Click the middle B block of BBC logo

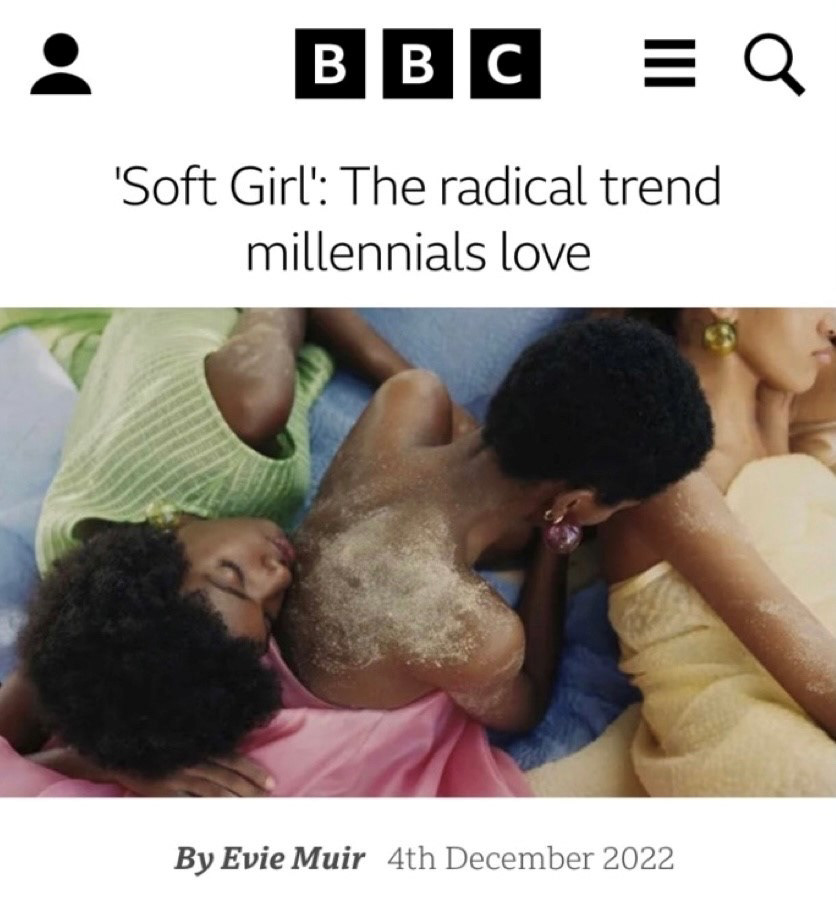click(417, 63)
